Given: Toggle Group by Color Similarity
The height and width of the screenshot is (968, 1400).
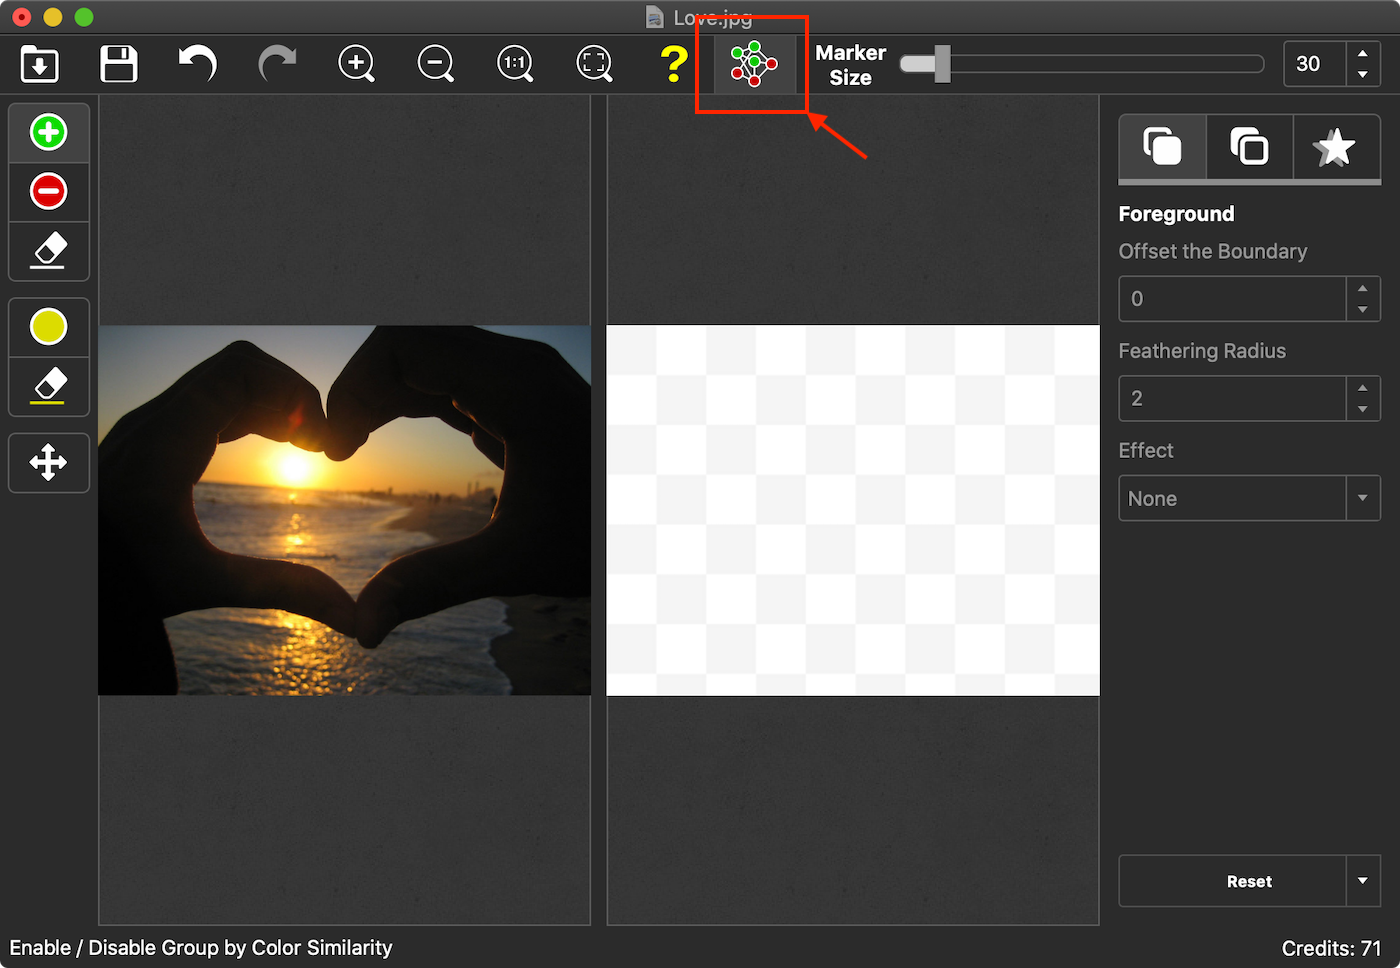Looking at the screenshot, I should coord(751,63).
